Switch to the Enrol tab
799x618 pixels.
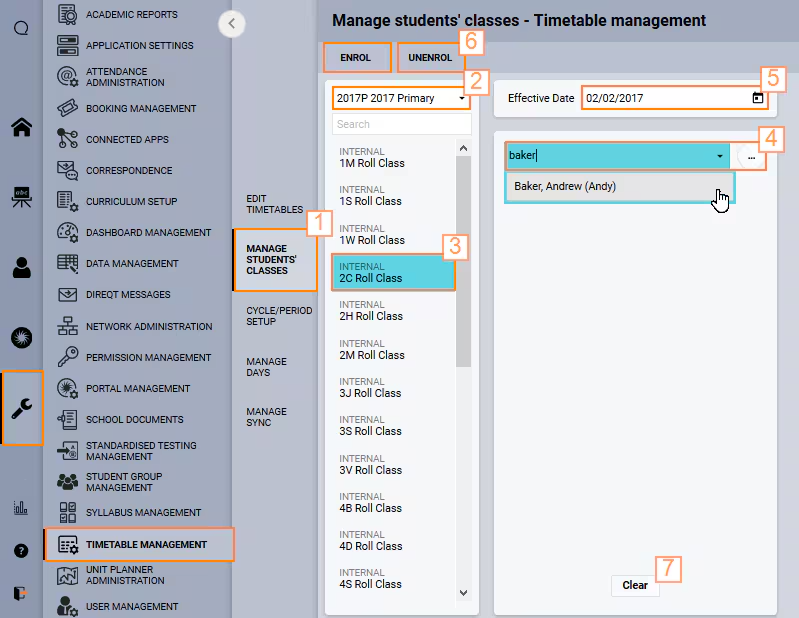pos(356,58)
